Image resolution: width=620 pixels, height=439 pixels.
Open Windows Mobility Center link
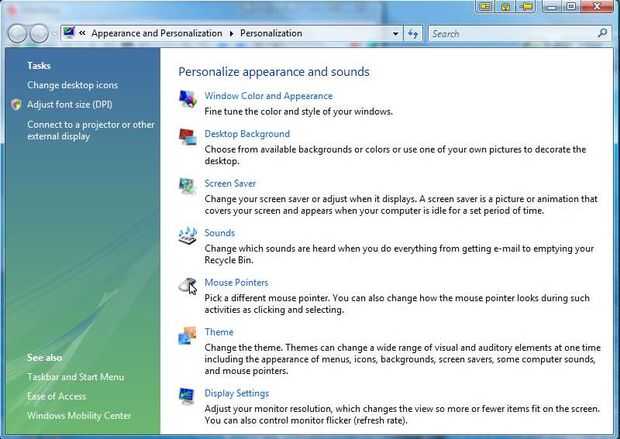79,416
